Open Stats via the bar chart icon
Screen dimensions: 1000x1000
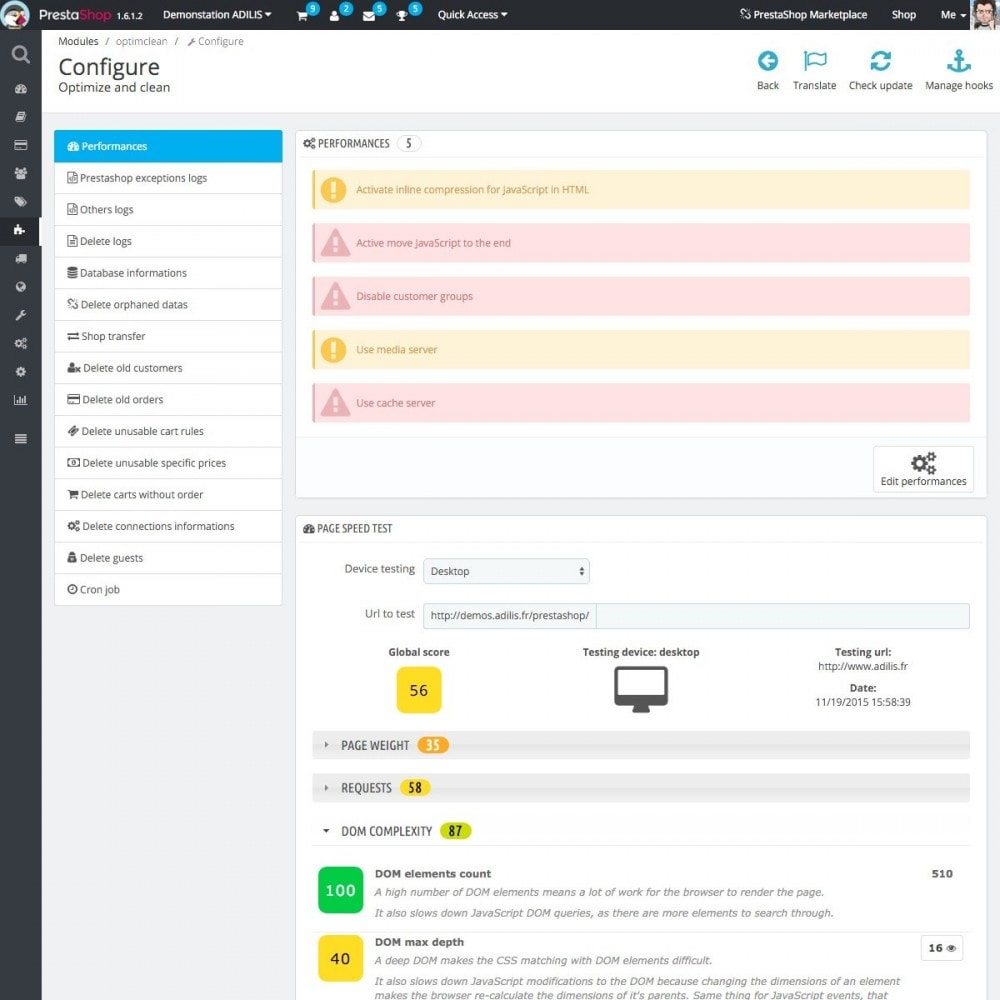click(20, 399)
